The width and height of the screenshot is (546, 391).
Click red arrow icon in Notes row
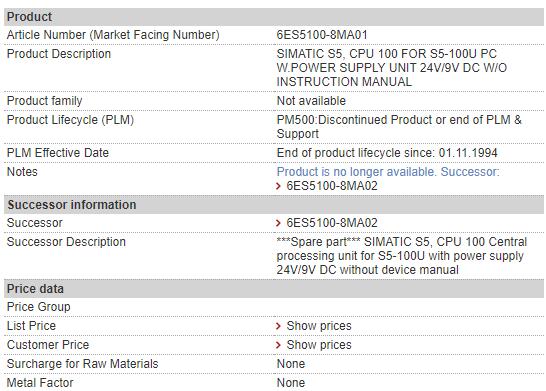point(278,186)
